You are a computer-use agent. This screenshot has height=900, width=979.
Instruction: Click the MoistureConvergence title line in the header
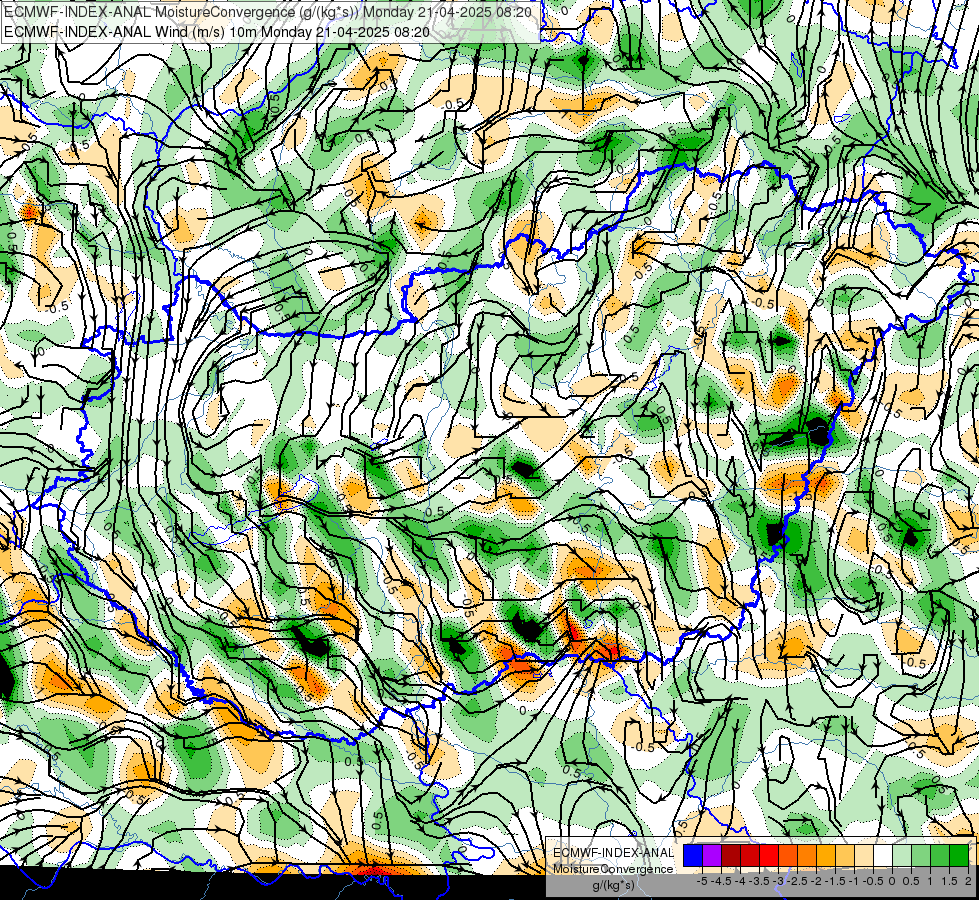(268, 12)
